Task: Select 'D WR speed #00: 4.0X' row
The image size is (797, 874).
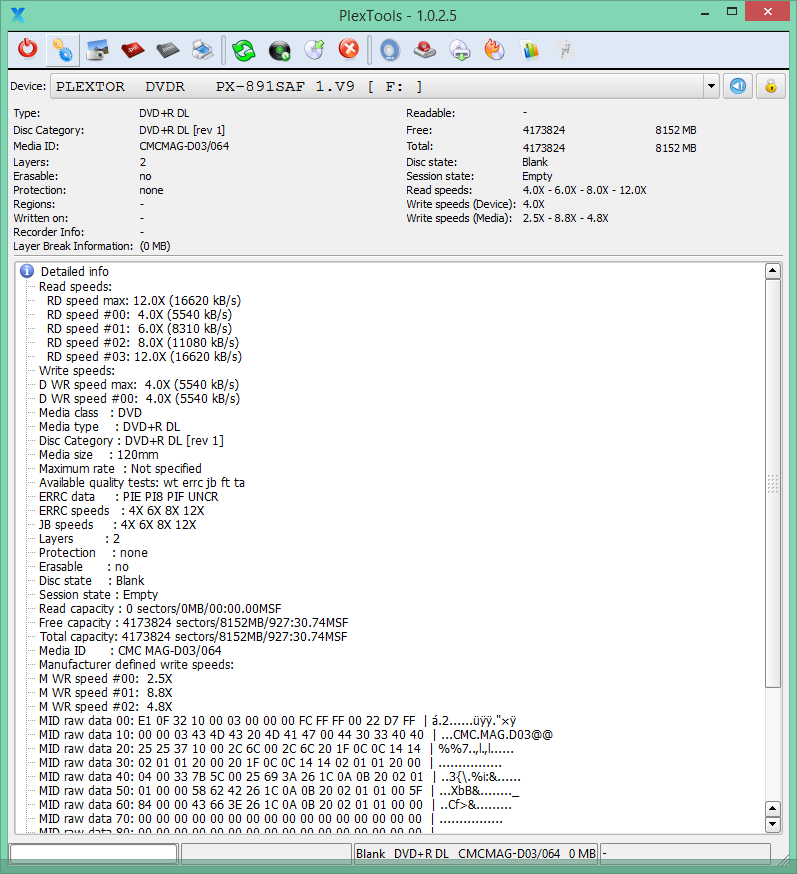Action: point(139,399)
